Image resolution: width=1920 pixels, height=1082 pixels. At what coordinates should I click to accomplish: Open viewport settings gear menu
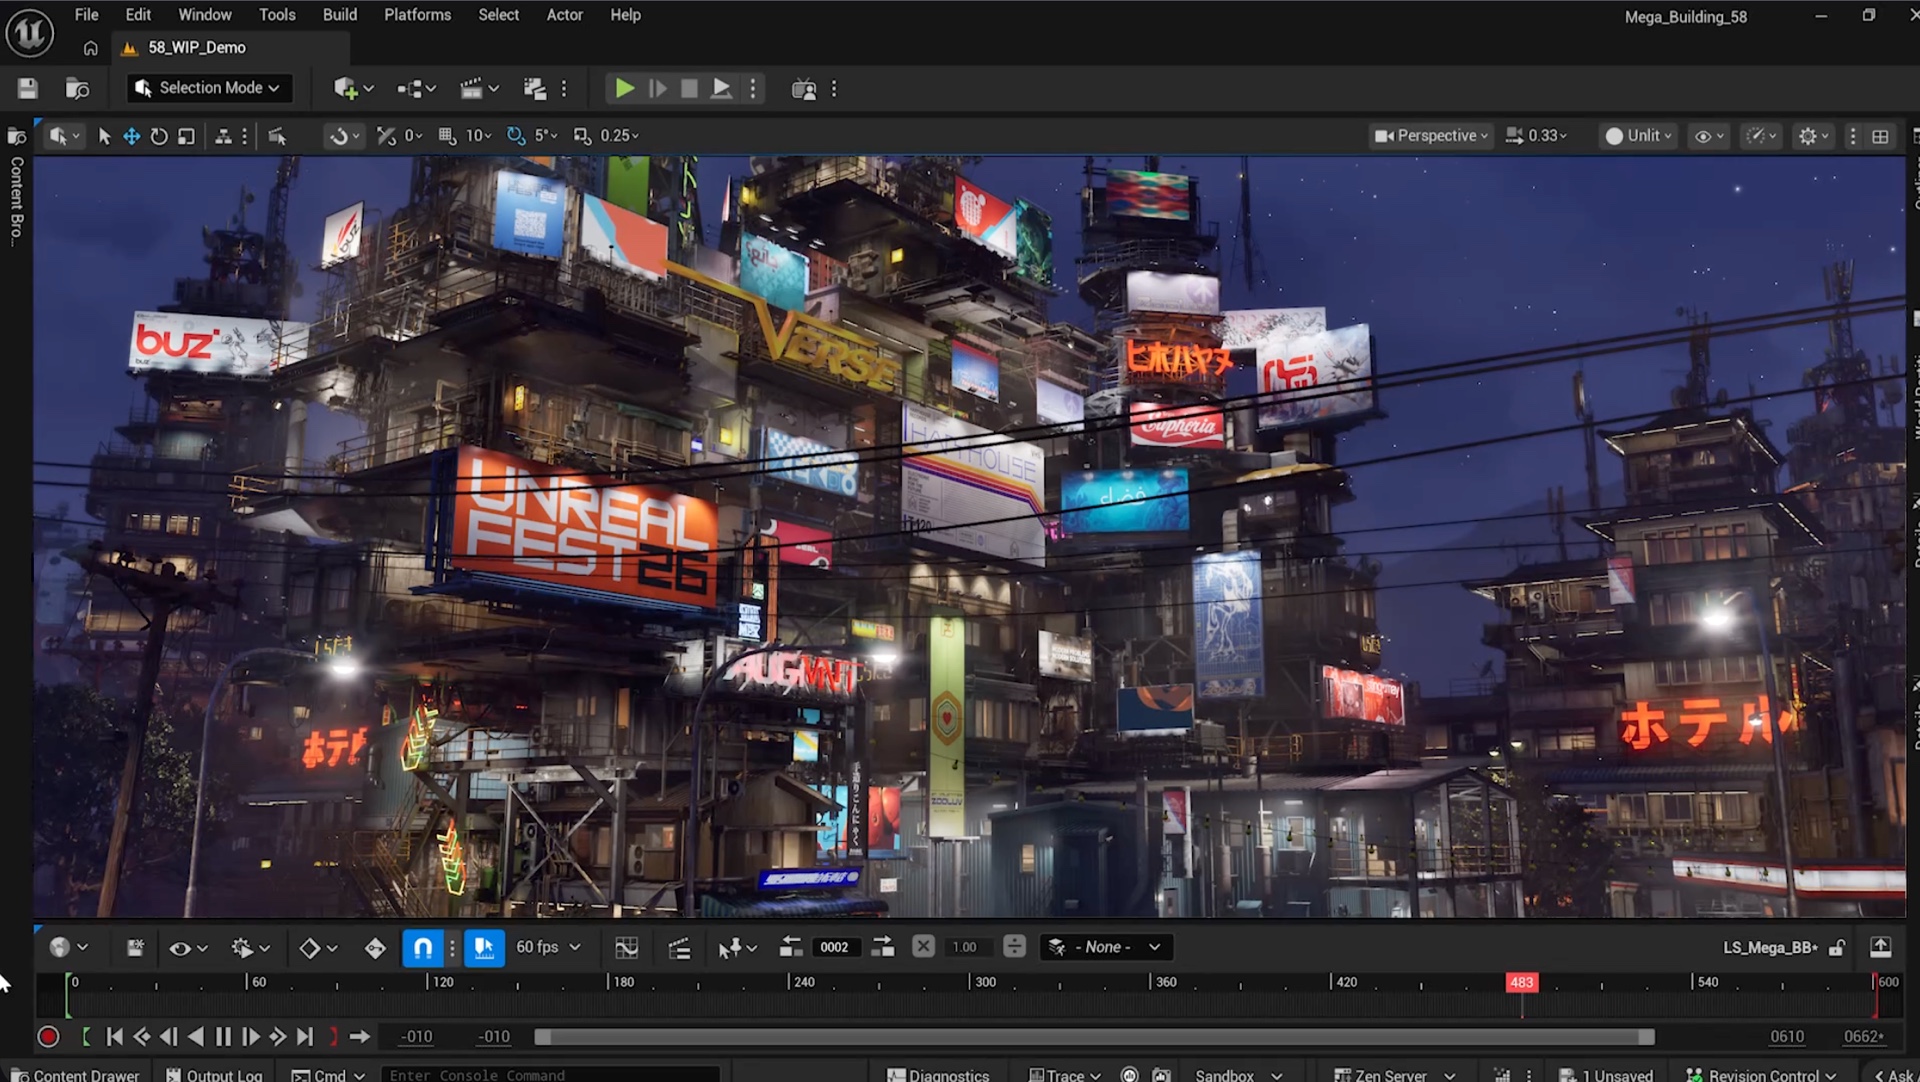click(x=1813, y=136)
